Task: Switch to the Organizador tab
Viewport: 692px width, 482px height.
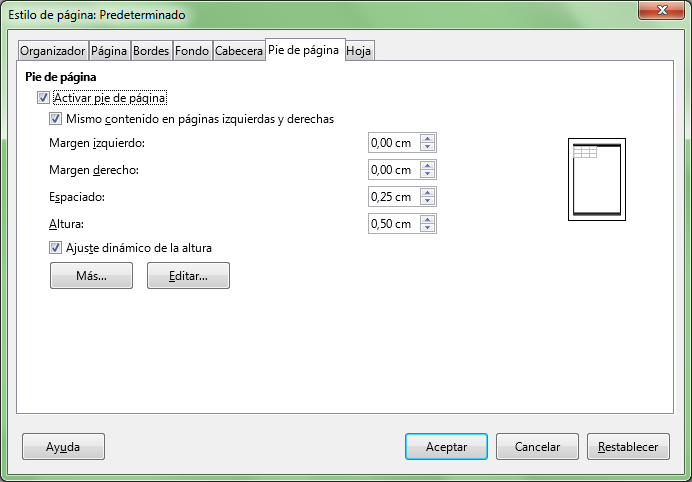Action: click(x=53, y=51)
